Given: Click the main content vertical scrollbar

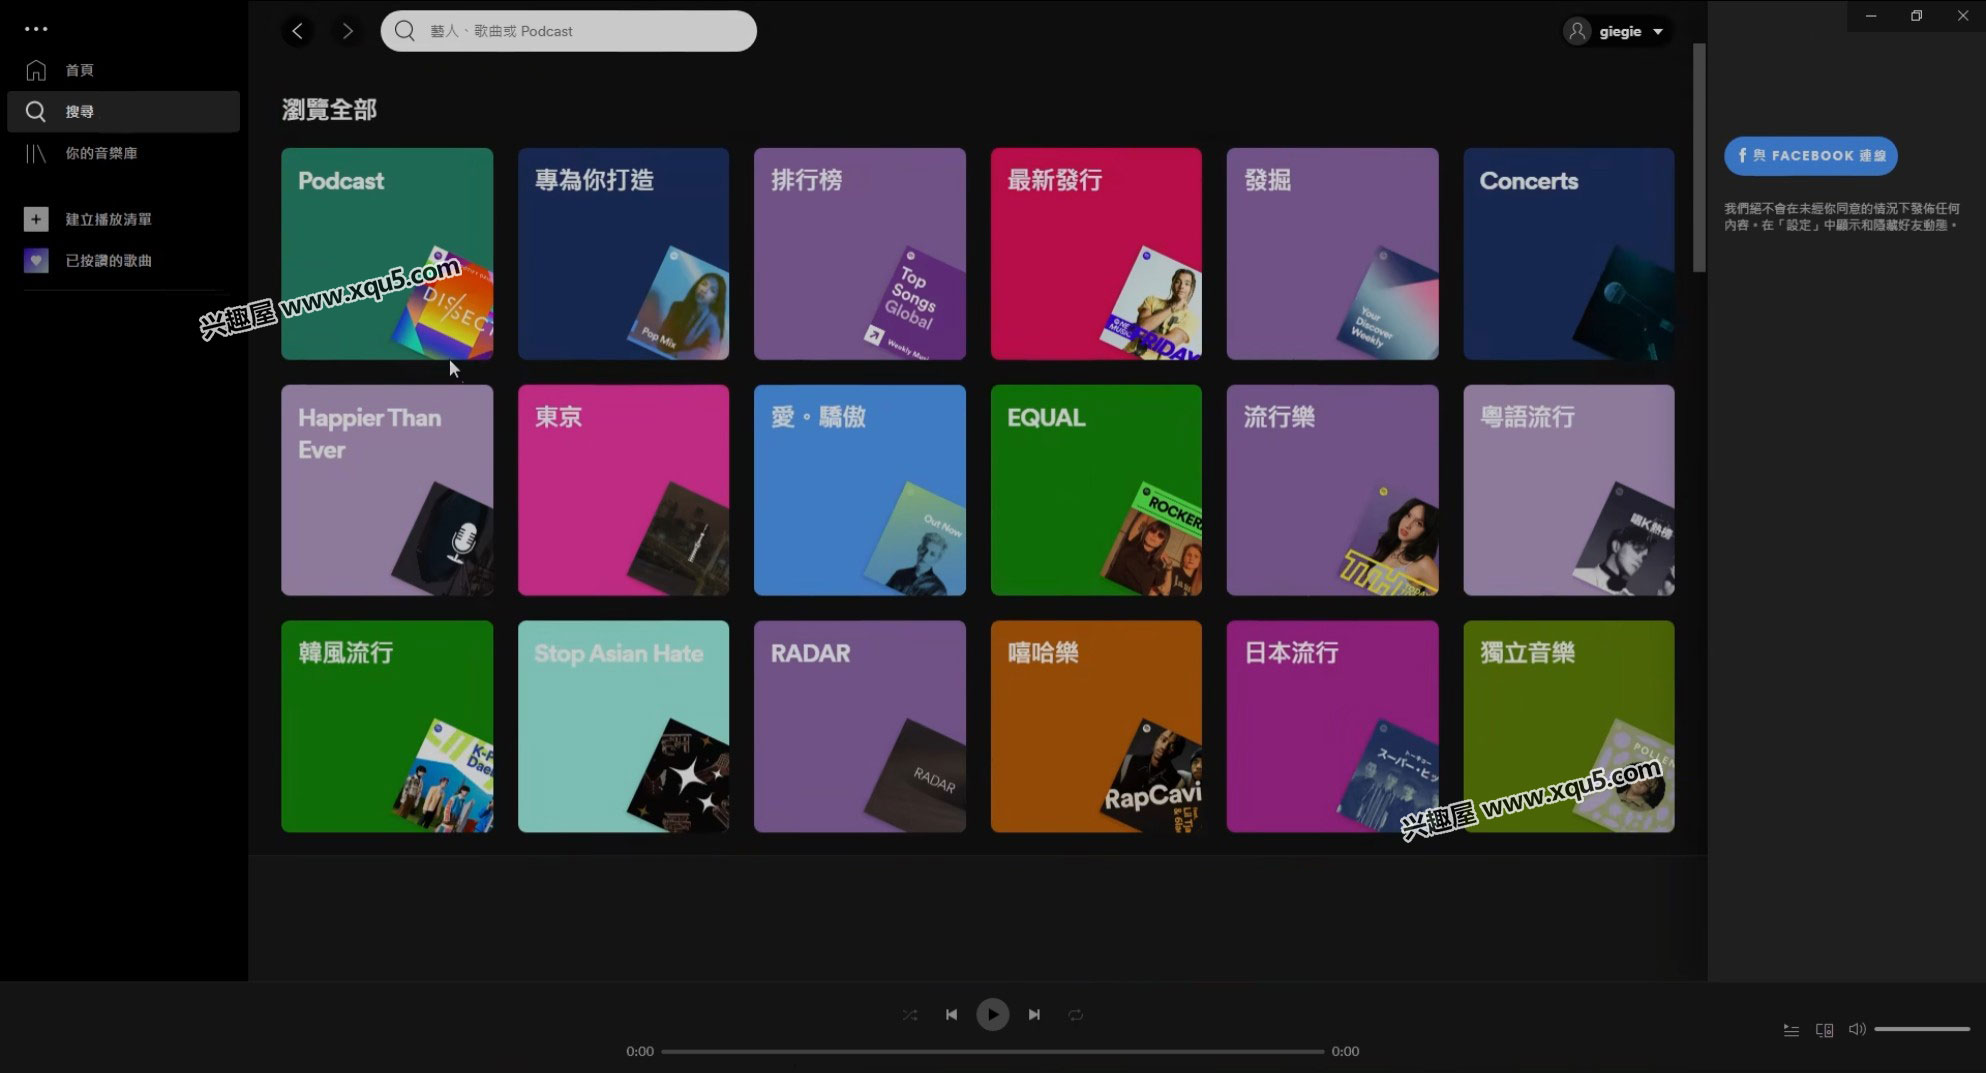Looking at the screenshot, I should click(1699, 157).
